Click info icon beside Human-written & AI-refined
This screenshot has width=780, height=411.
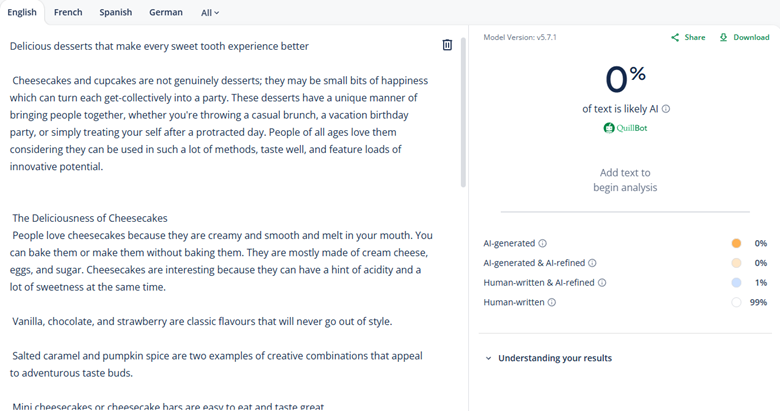point(602,283)
